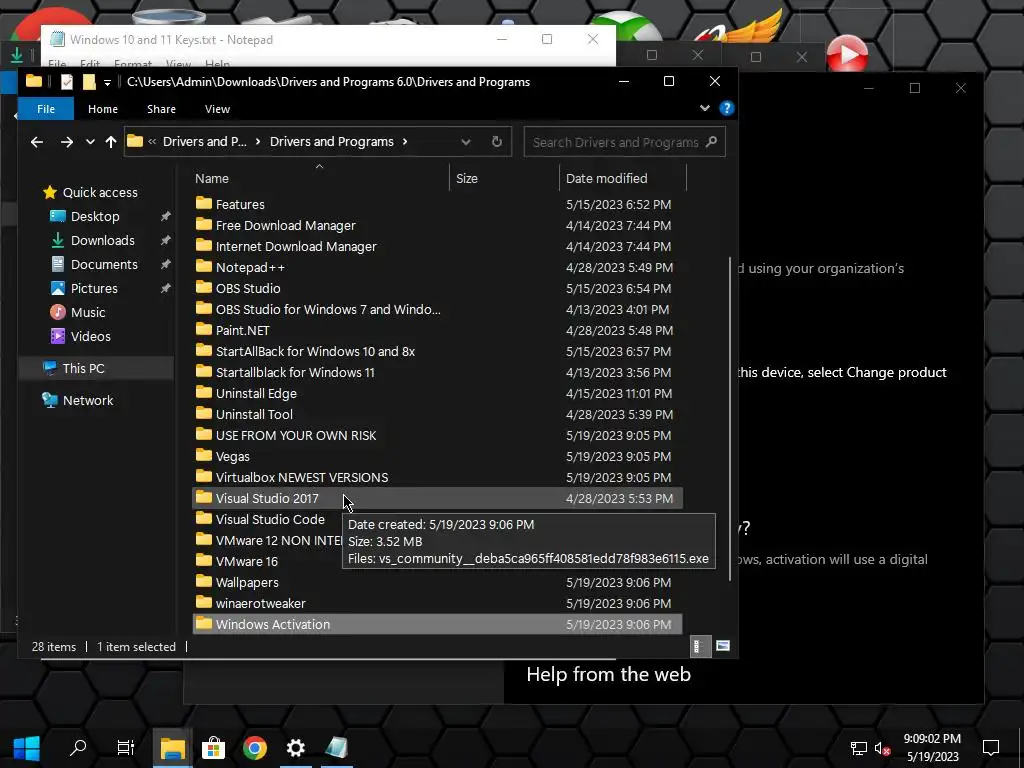
Task: Open Documents in the navigation pane
Action: point(104,264)
